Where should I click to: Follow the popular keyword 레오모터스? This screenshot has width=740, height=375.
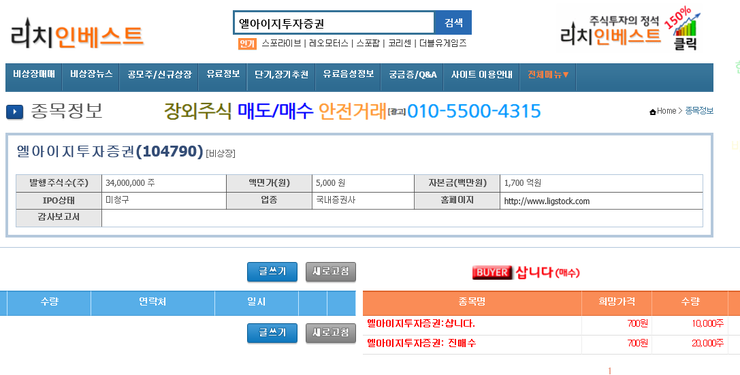point(328,43)
